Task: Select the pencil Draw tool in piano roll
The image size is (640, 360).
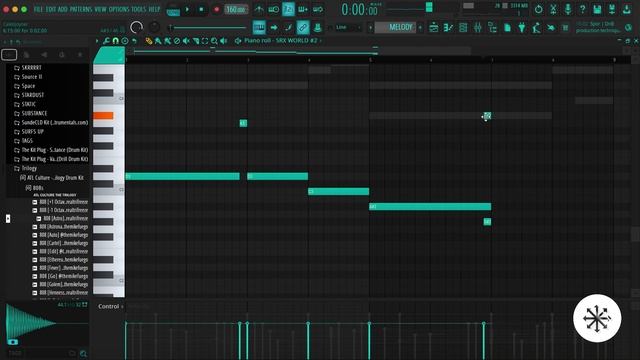Action: click(x=149, y=41)
